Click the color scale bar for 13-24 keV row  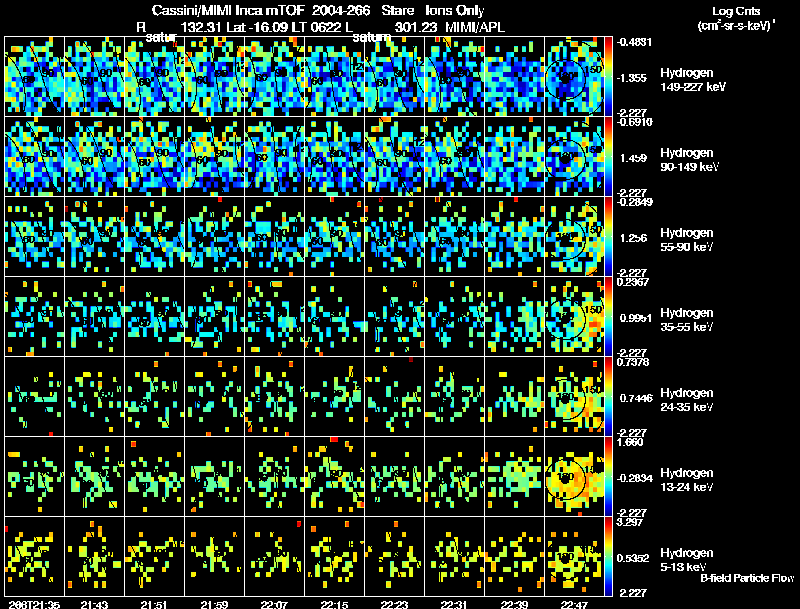coord(608,476)
